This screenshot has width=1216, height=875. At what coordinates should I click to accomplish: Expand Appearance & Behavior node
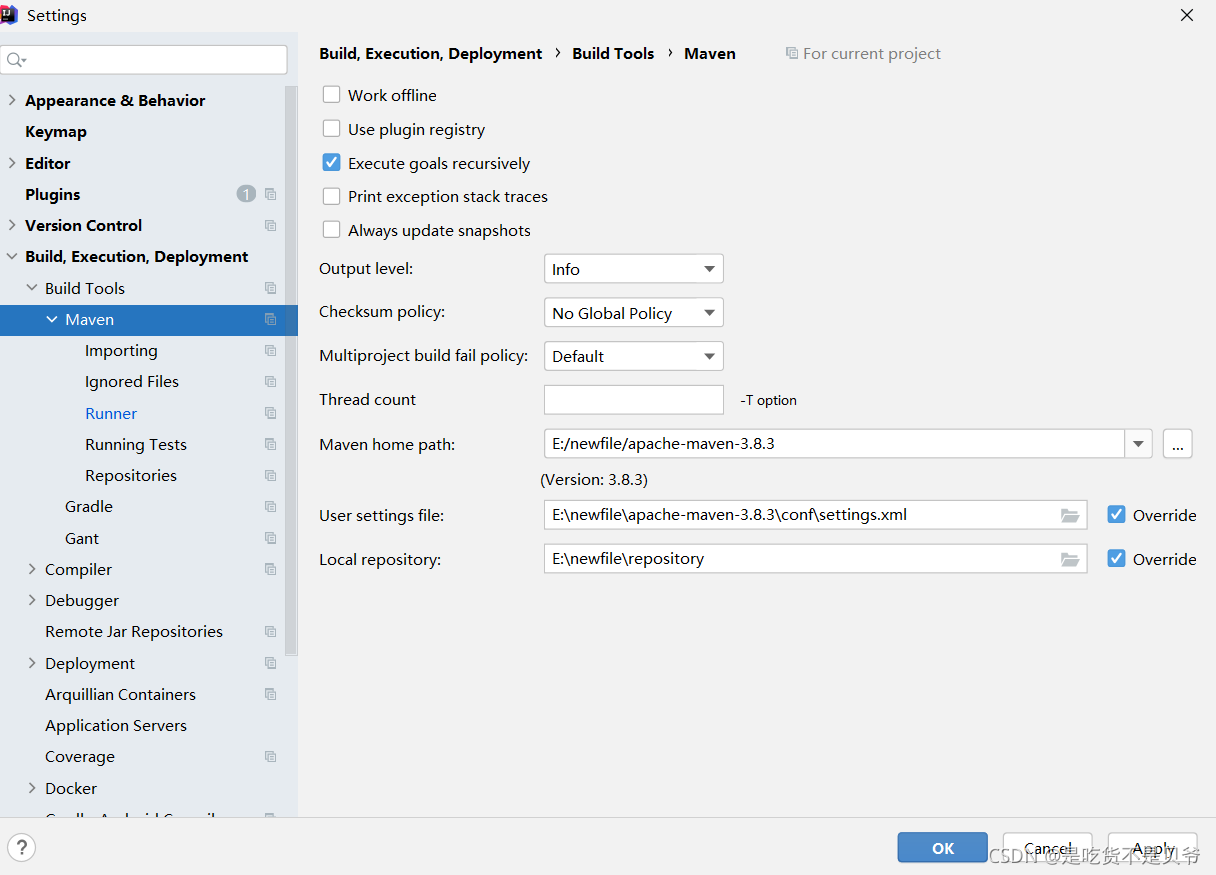pos(12,100)
